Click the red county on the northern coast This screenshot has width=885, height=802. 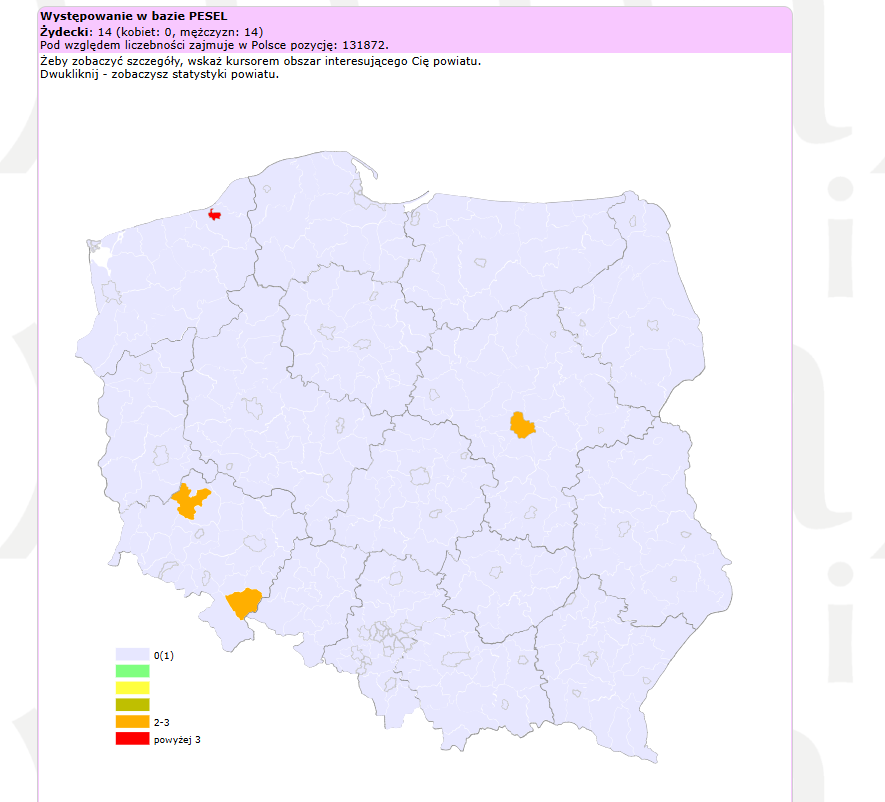(213, 214)
